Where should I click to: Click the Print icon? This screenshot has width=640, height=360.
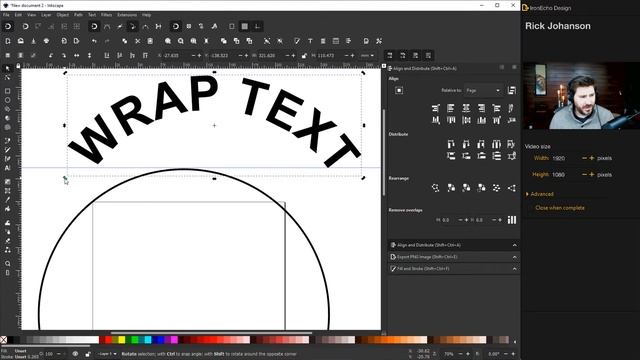tap(47, 41)
